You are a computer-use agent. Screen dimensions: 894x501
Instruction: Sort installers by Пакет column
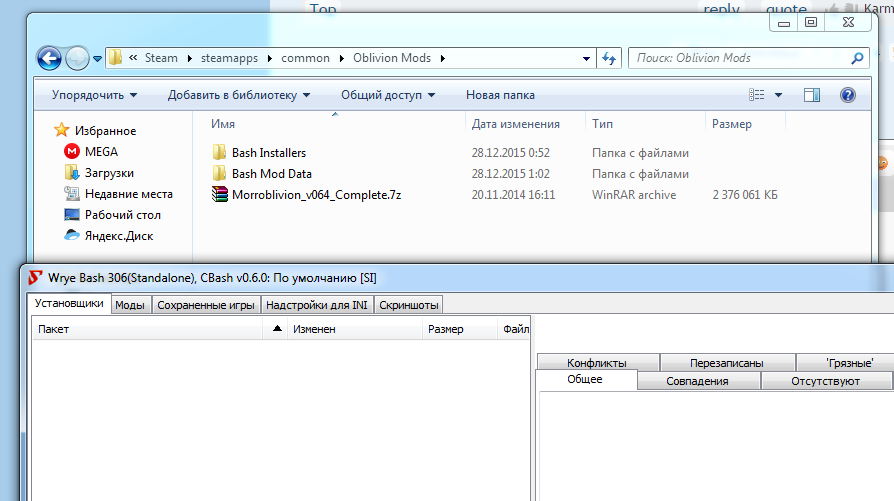pyautogui.click(x=148, y=329)
